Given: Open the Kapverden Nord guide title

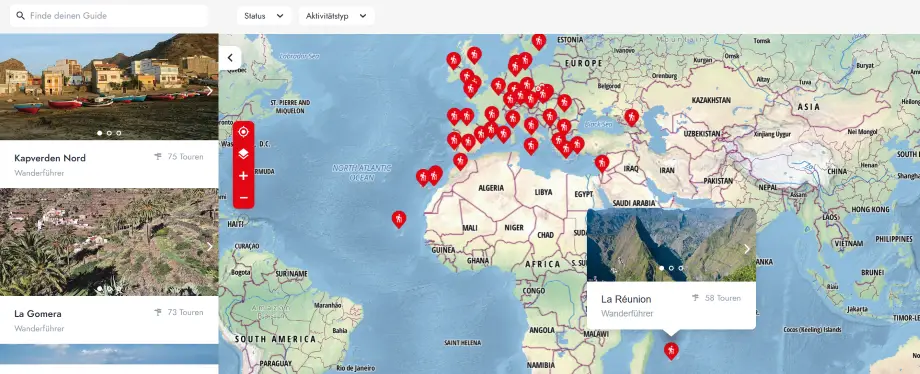Looking at the screenshot, I should point(50,158).
